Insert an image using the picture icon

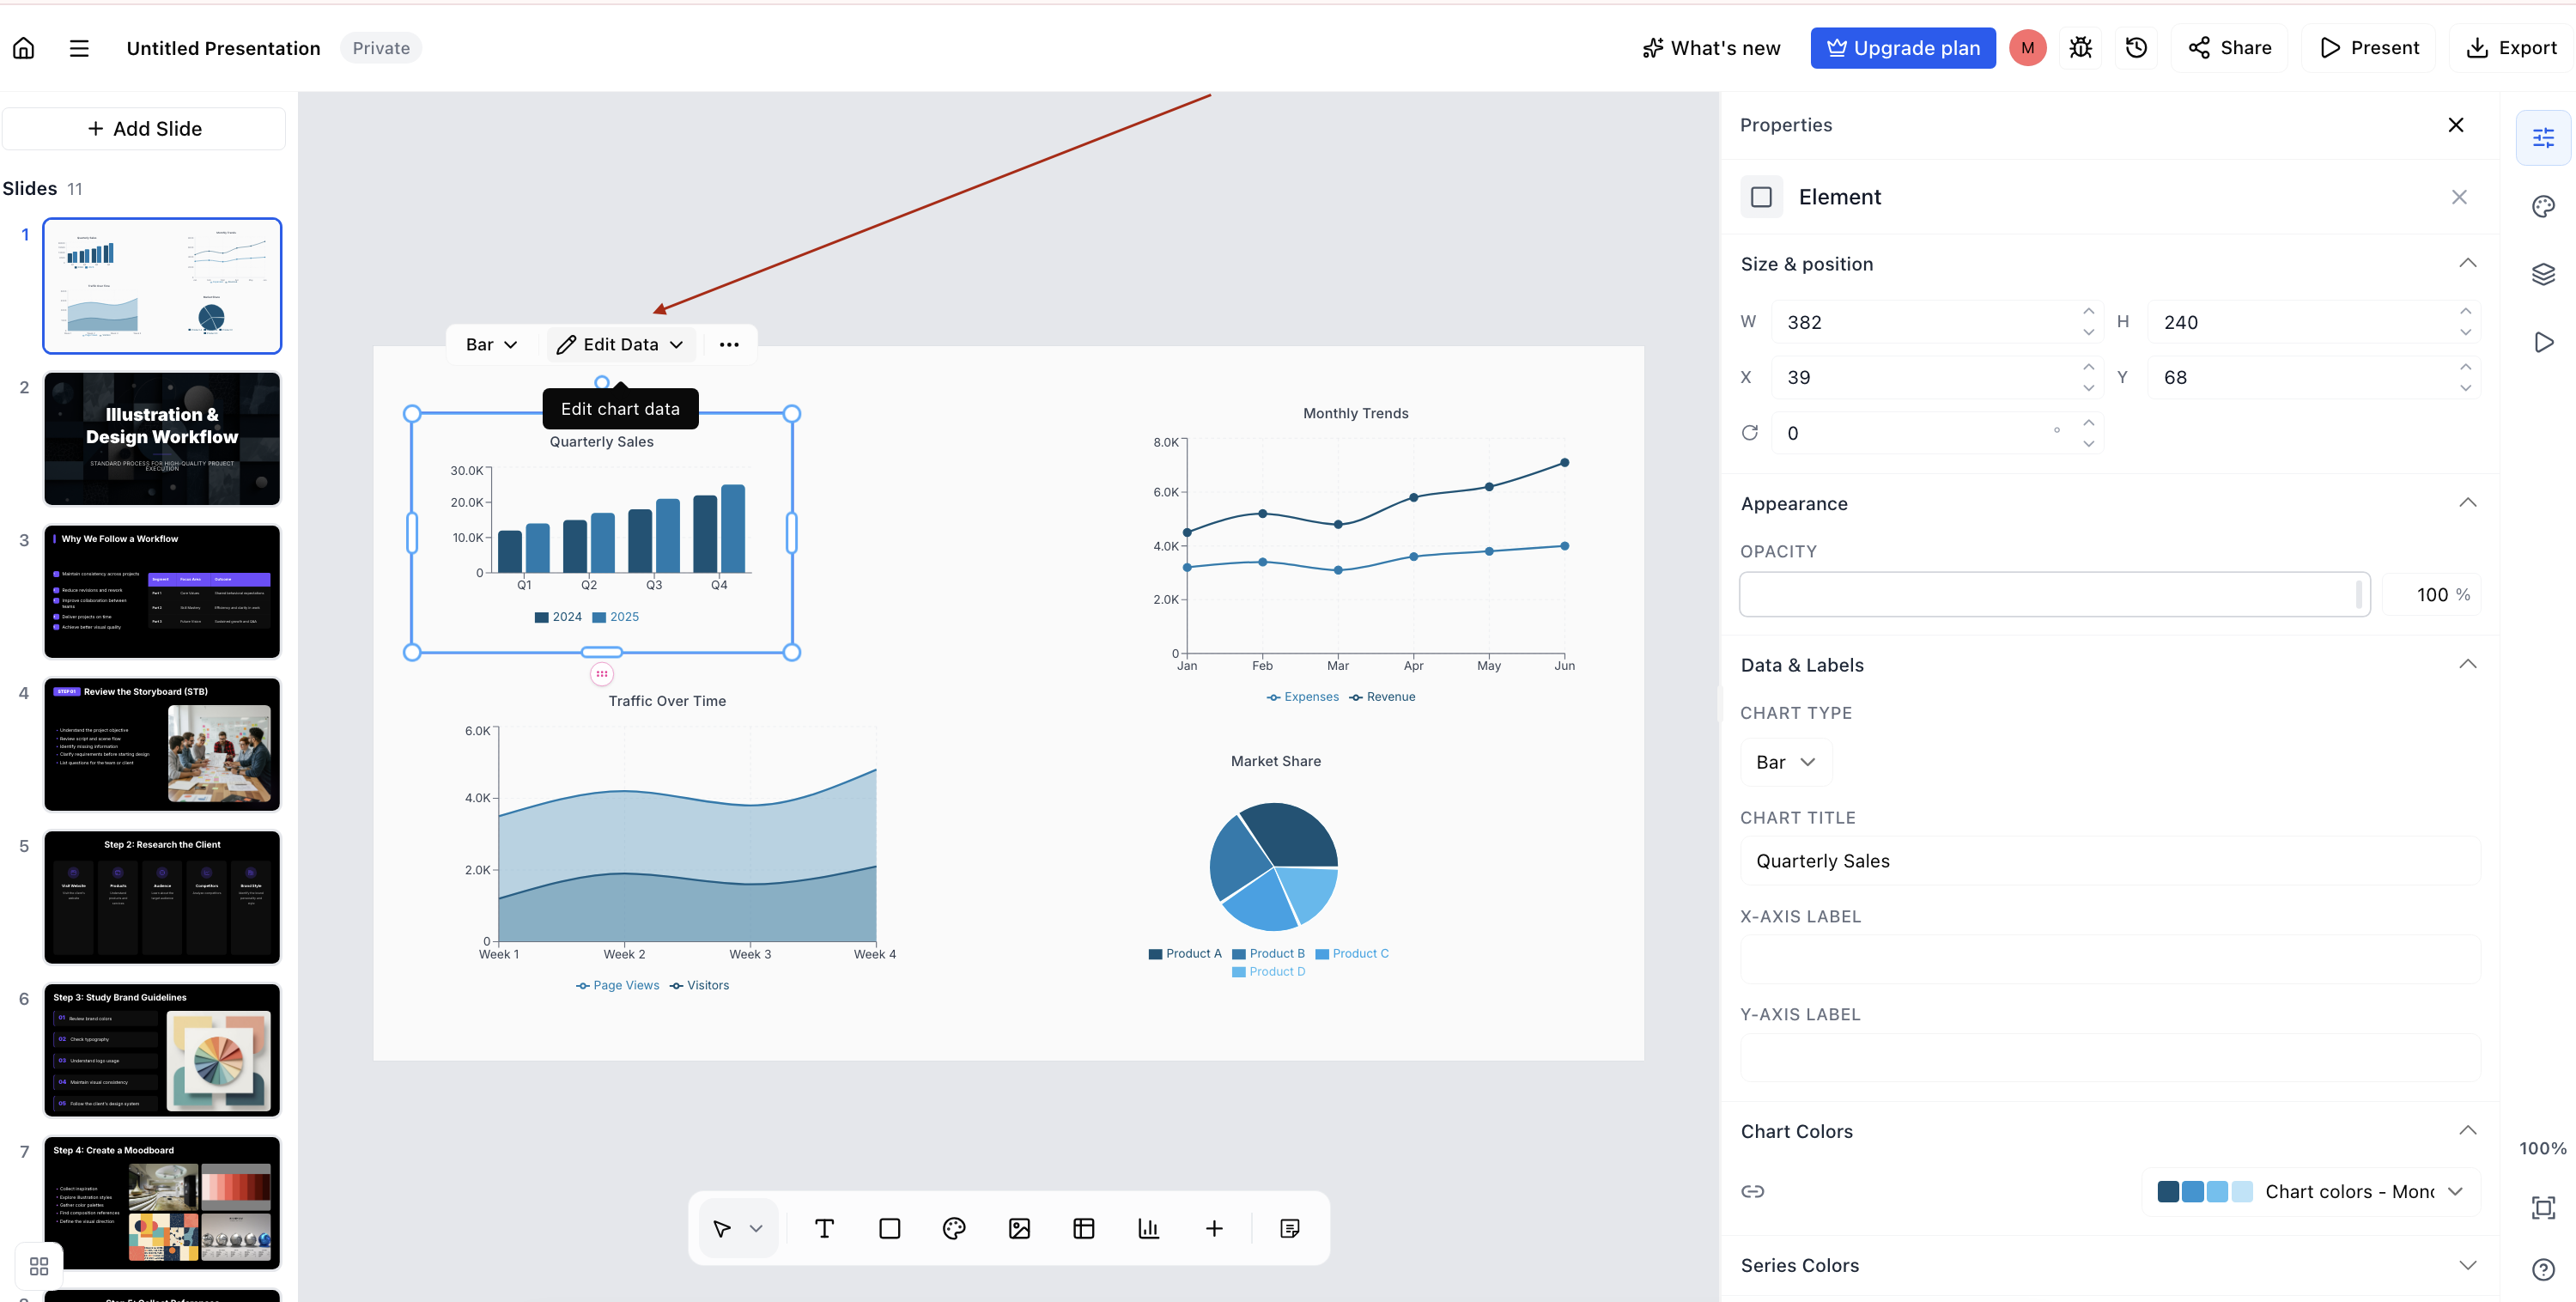point(1019,1228)
